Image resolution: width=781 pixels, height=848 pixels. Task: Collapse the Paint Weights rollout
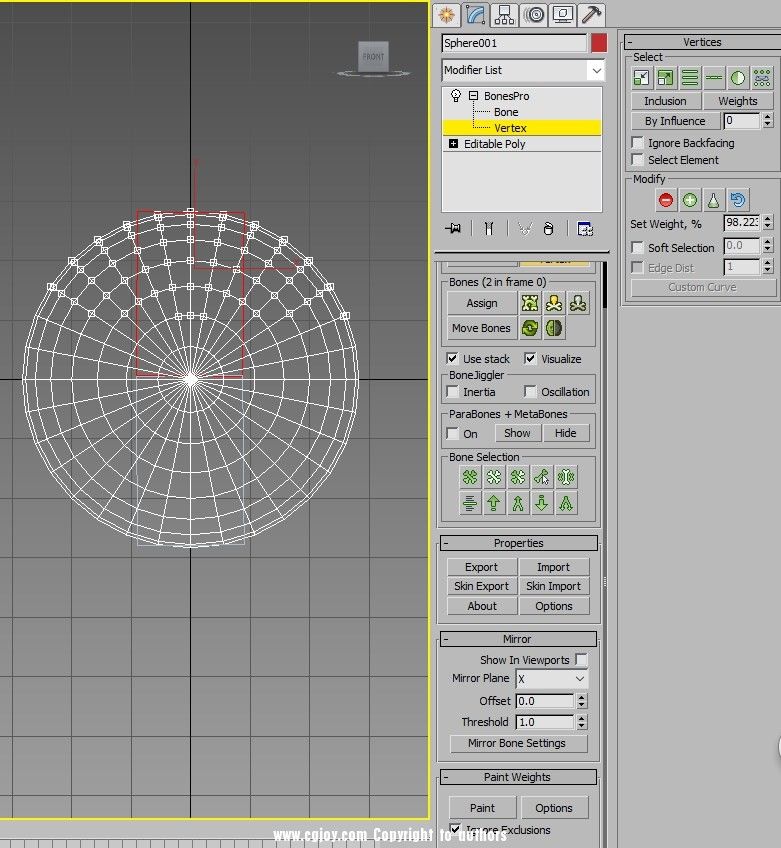(x=518, y=777)
